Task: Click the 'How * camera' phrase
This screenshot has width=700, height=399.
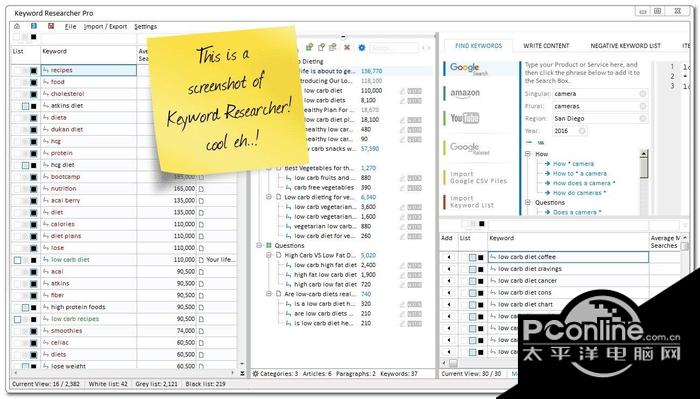Action: click(x=573, y=164)
